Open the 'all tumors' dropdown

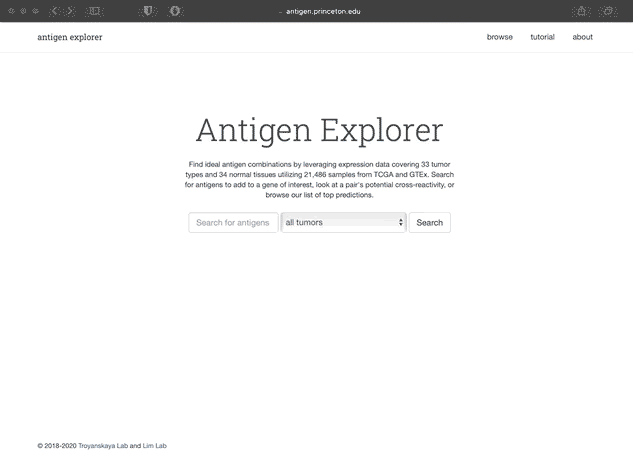click(343, 223)
